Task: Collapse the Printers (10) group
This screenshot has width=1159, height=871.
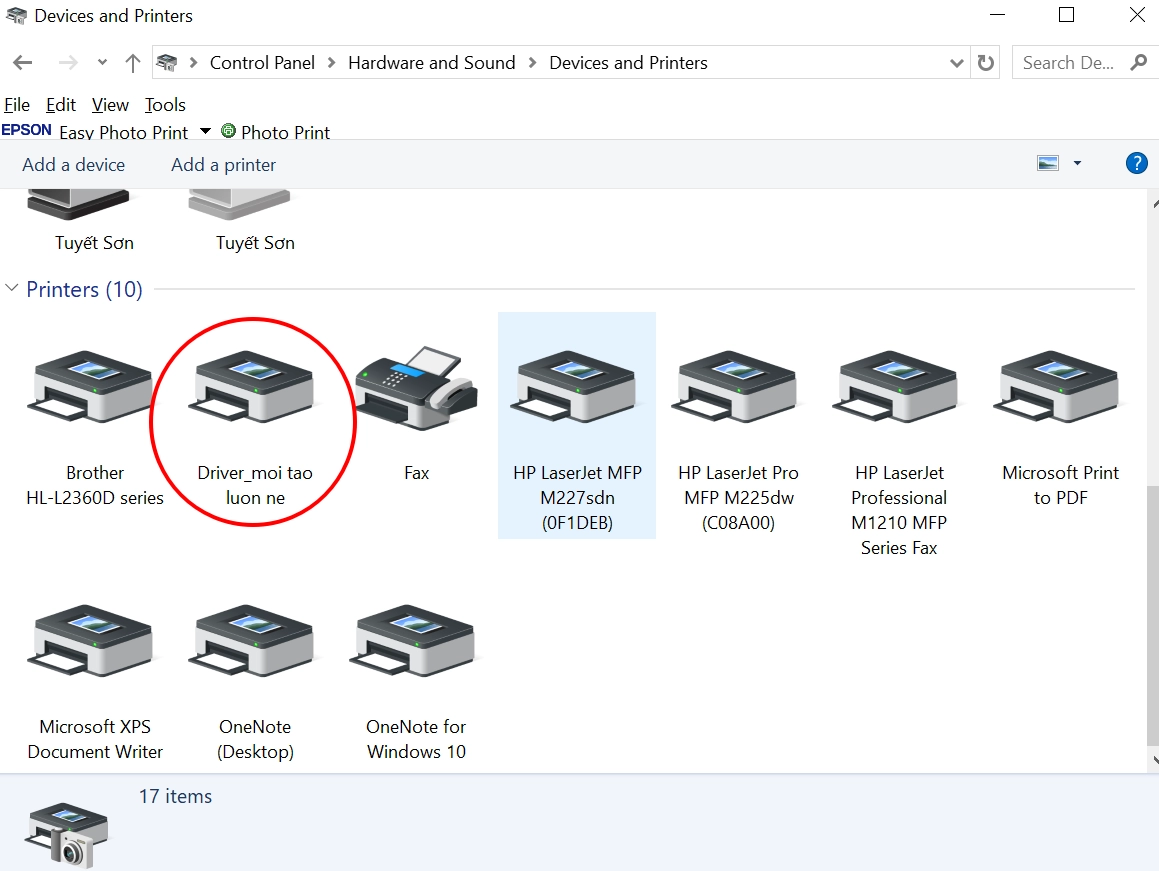Action: (12, 289)
